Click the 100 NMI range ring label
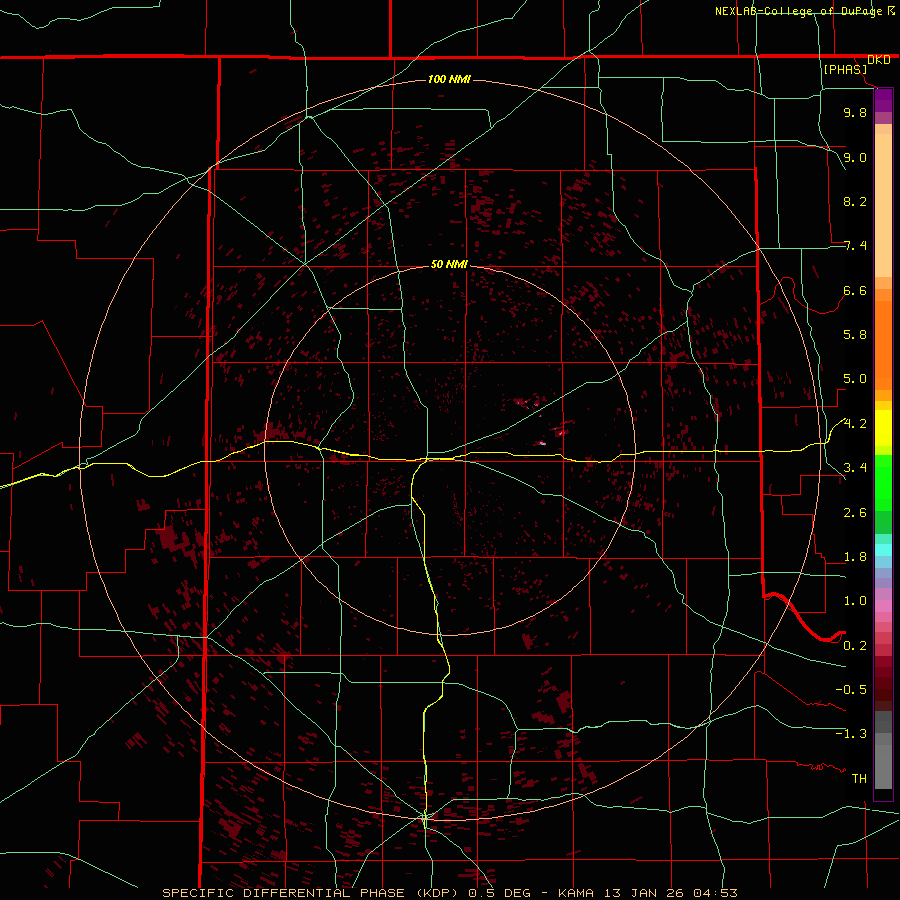 449,79
